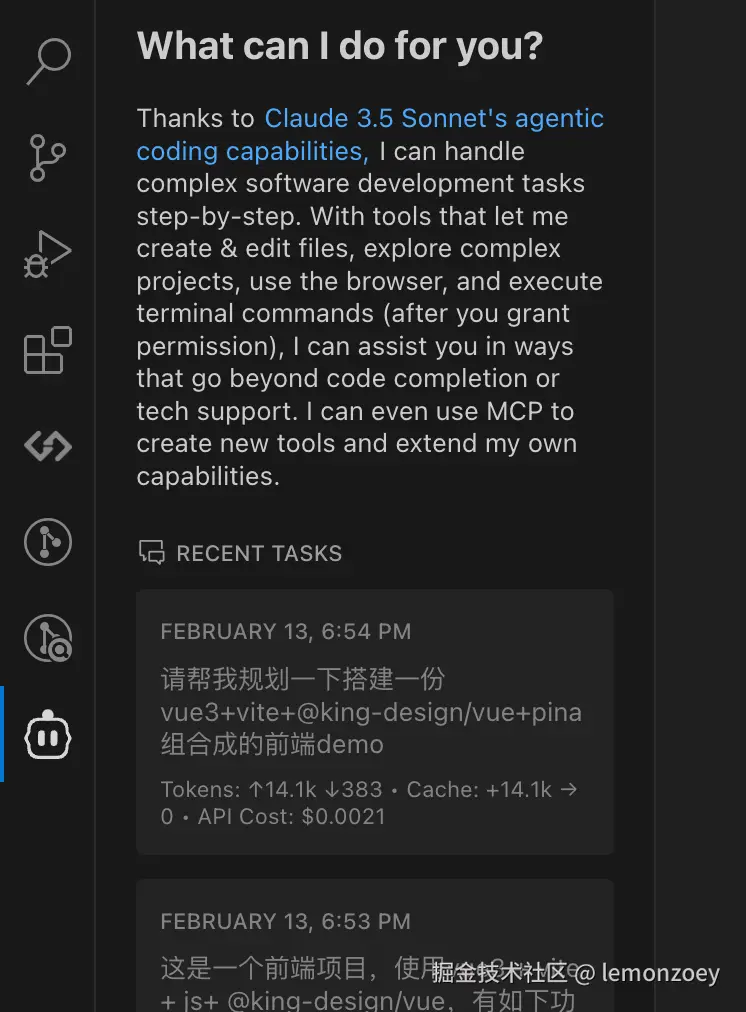Screen dimensions: 746x1012
Task: Click the RECENT TASKS section header
Action: tap(259, 553)
